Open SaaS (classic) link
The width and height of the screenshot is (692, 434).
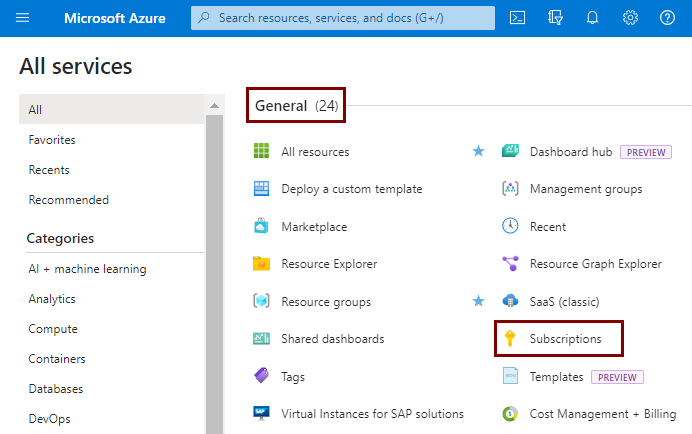tap(564, 302)
